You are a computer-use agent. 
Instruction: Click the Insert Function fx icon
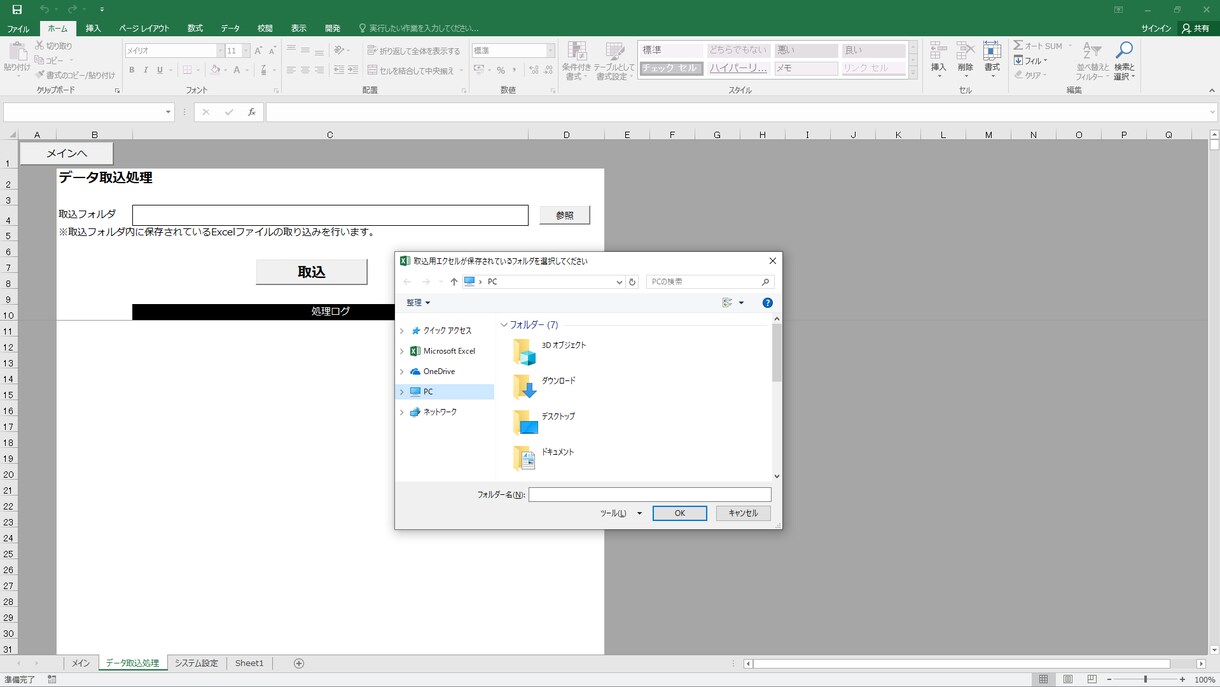(x=251, y=112)
